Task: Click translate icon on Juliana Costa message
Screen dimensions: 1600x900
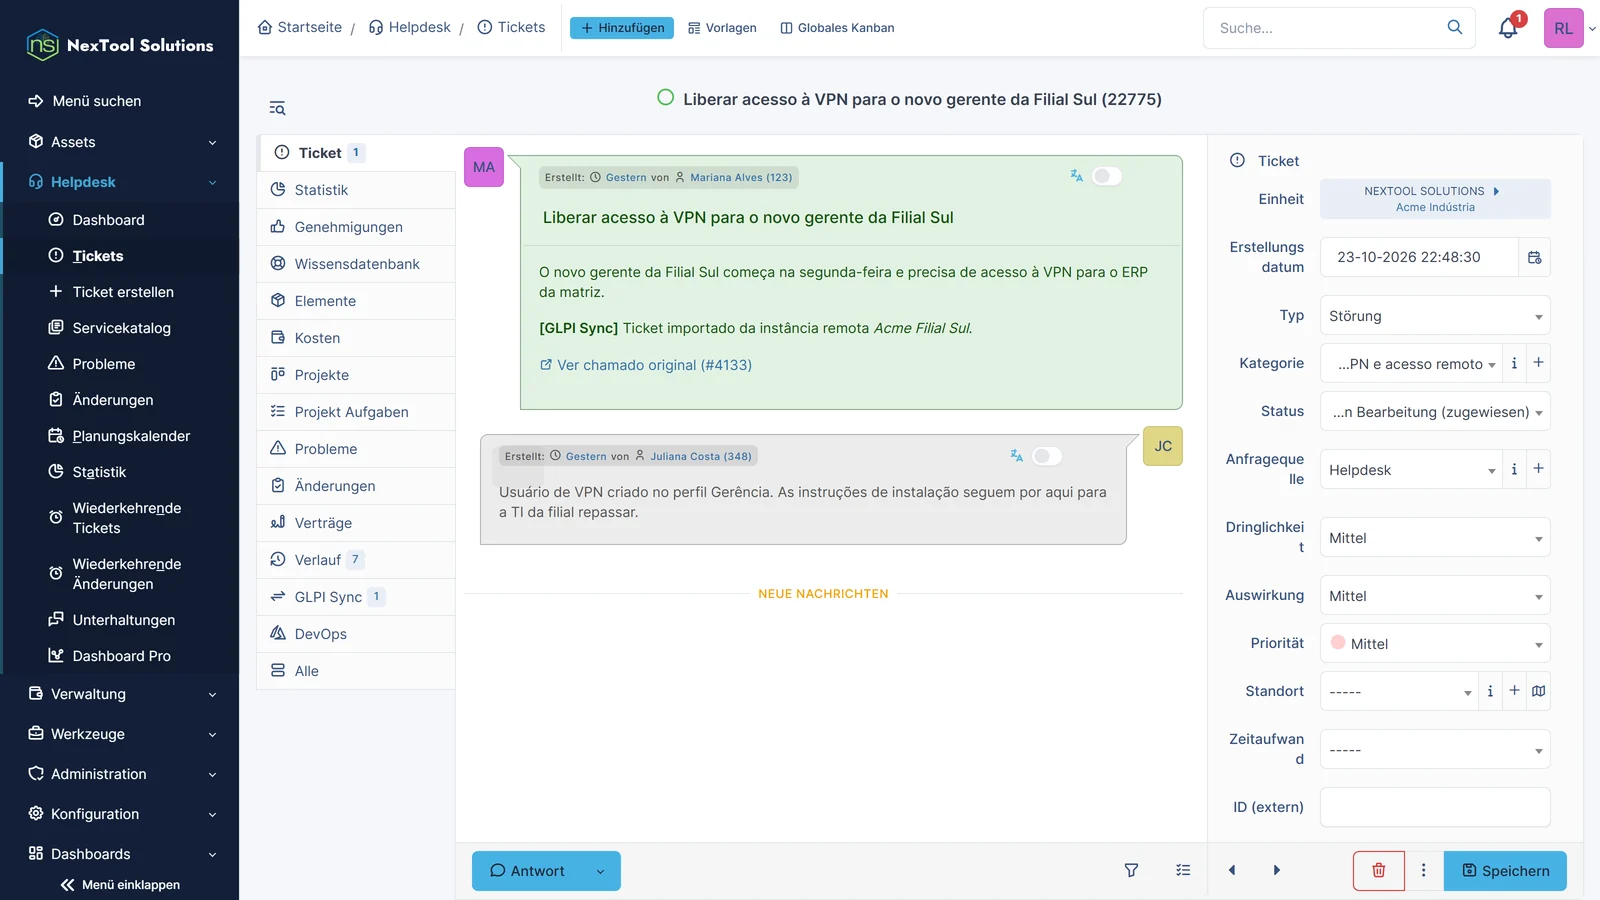Action: click(x=1016, y=456)
